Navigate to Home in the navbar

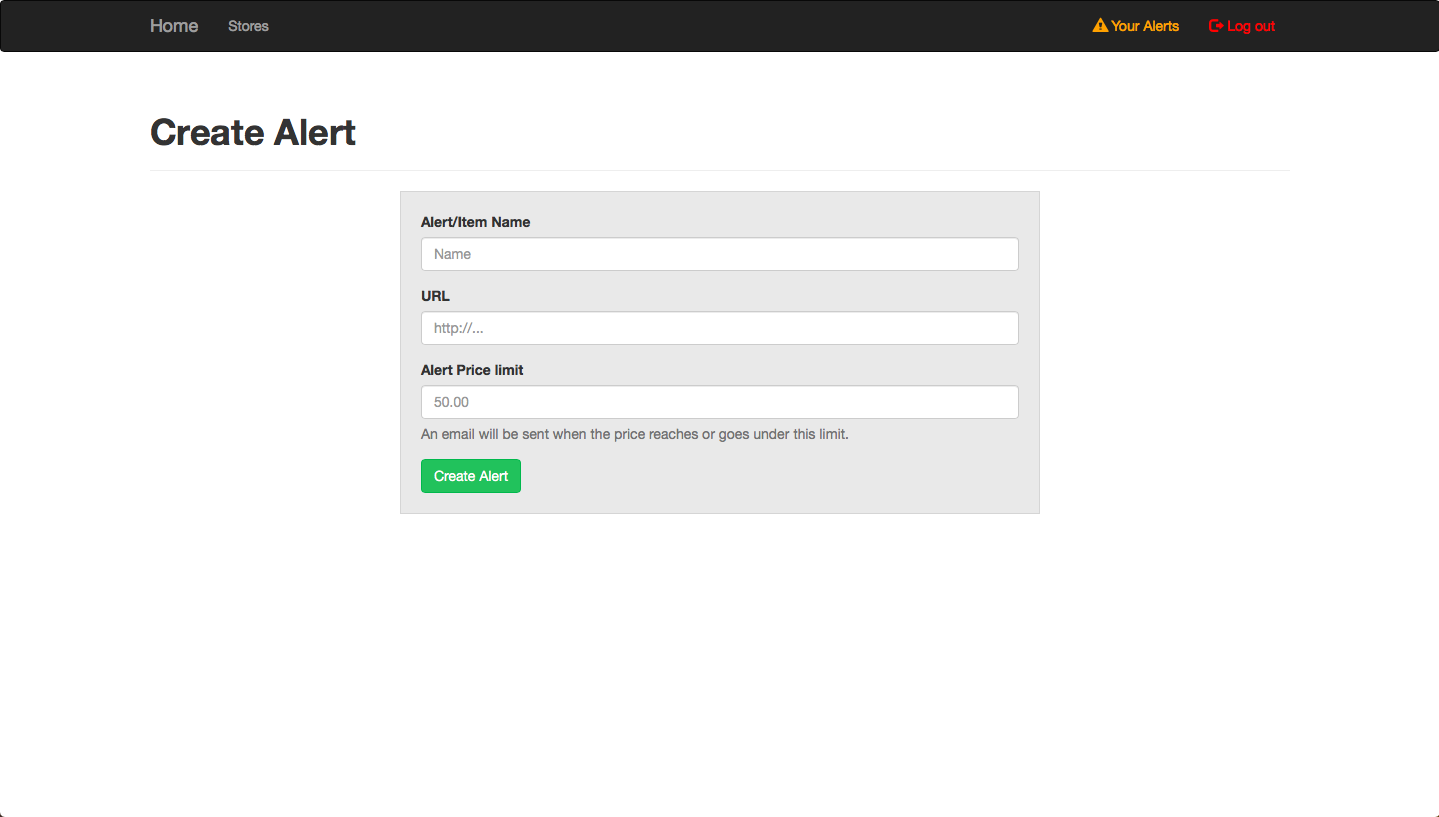point(173,25)
